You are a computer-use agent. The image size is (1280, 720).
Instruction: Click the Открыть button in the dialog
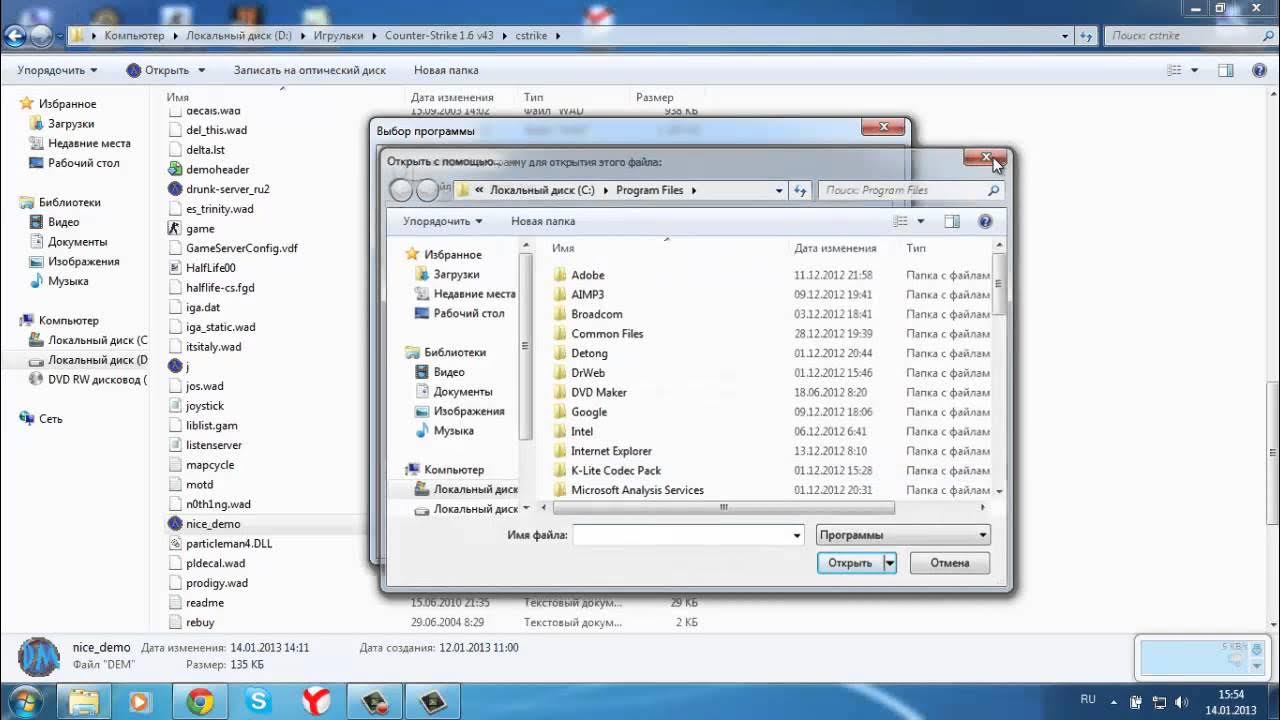click(x=850, y=563)
